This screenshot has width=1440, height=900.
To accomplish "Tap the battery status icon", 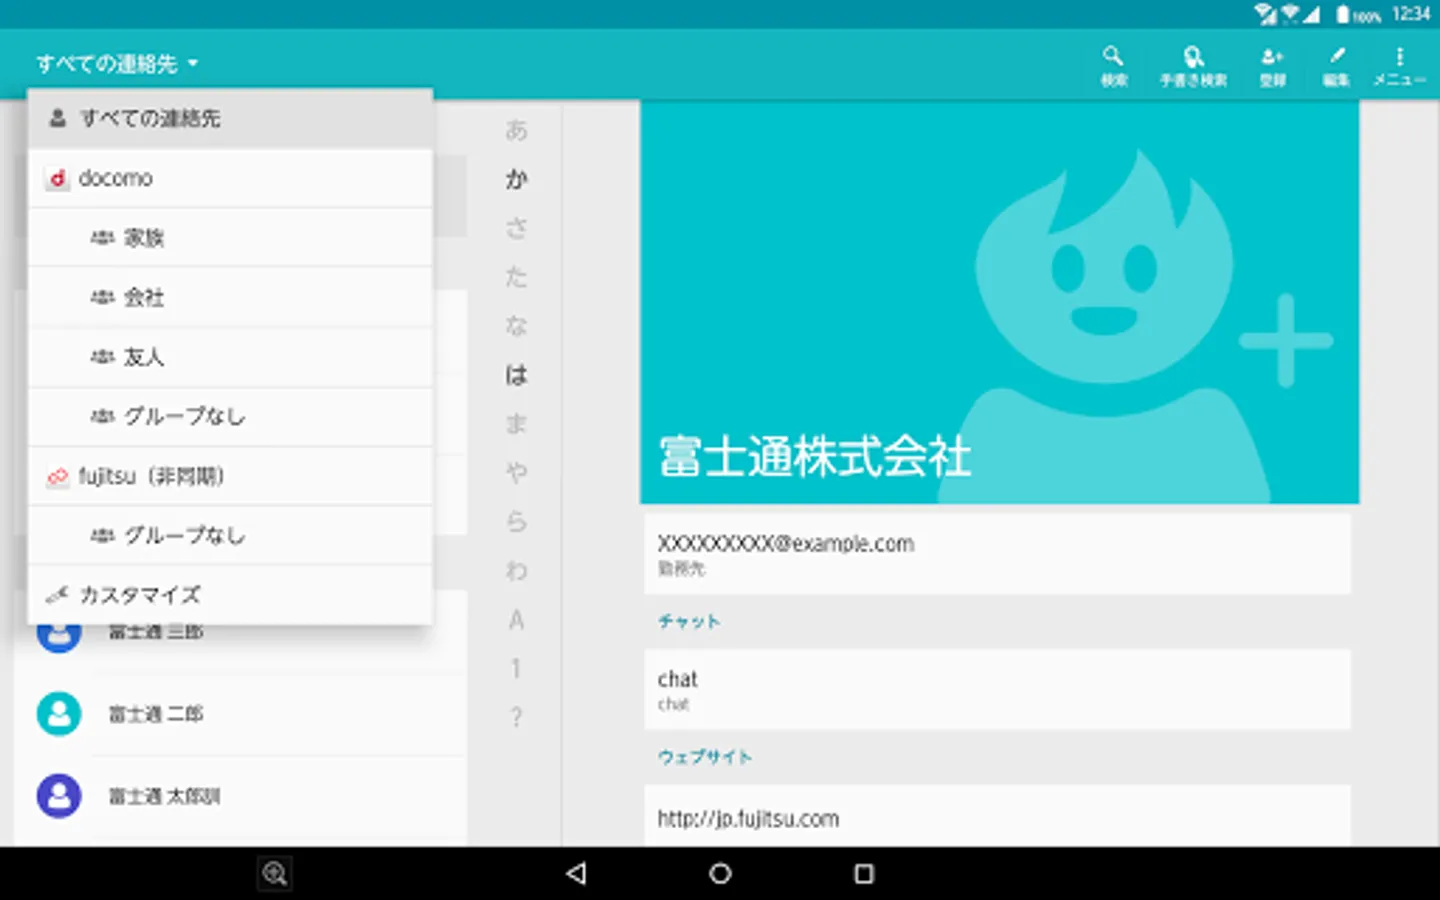I will click(x=1343, y=14).
